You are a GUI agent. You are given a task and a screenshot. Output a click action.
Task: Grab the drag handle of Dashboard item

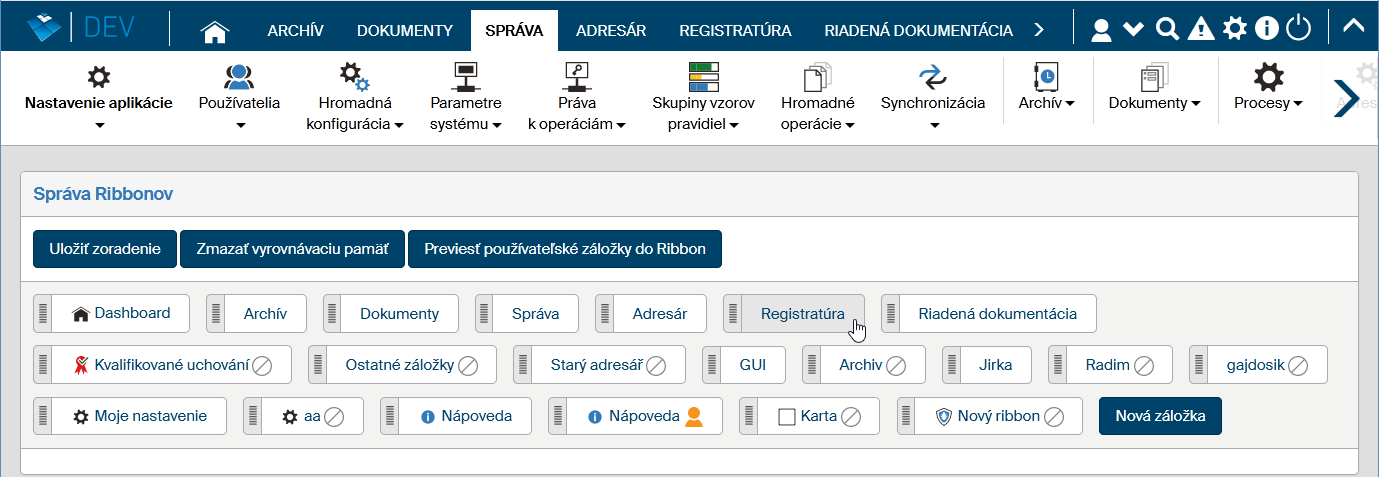(x=43, y=314)
